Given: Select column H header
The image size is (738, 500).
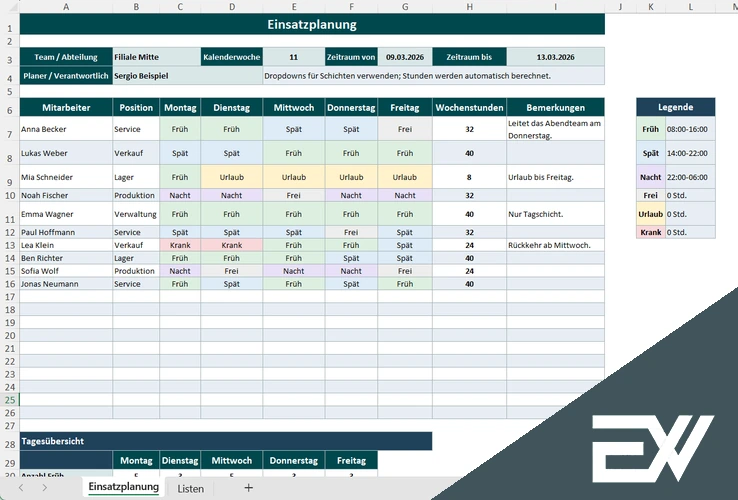Looking at the screenshot, I should 469,7.
